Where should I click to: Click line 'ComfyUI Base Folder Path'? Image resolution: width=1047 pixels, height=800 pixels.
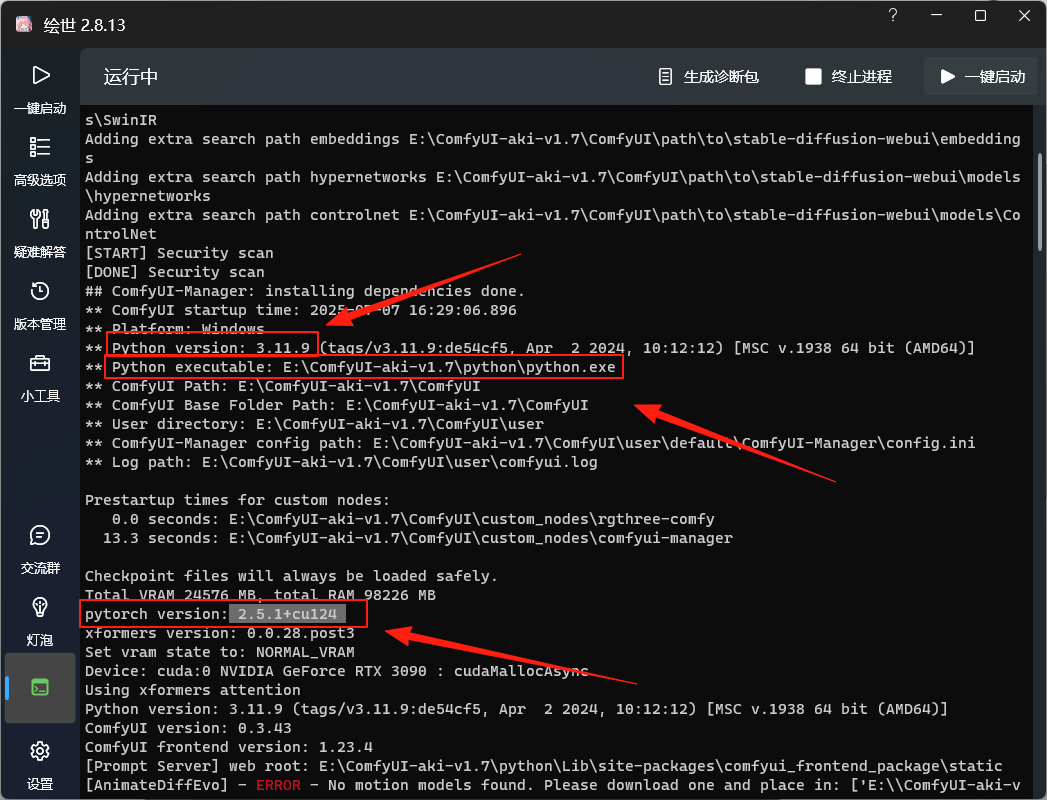(x=337, y=405)
